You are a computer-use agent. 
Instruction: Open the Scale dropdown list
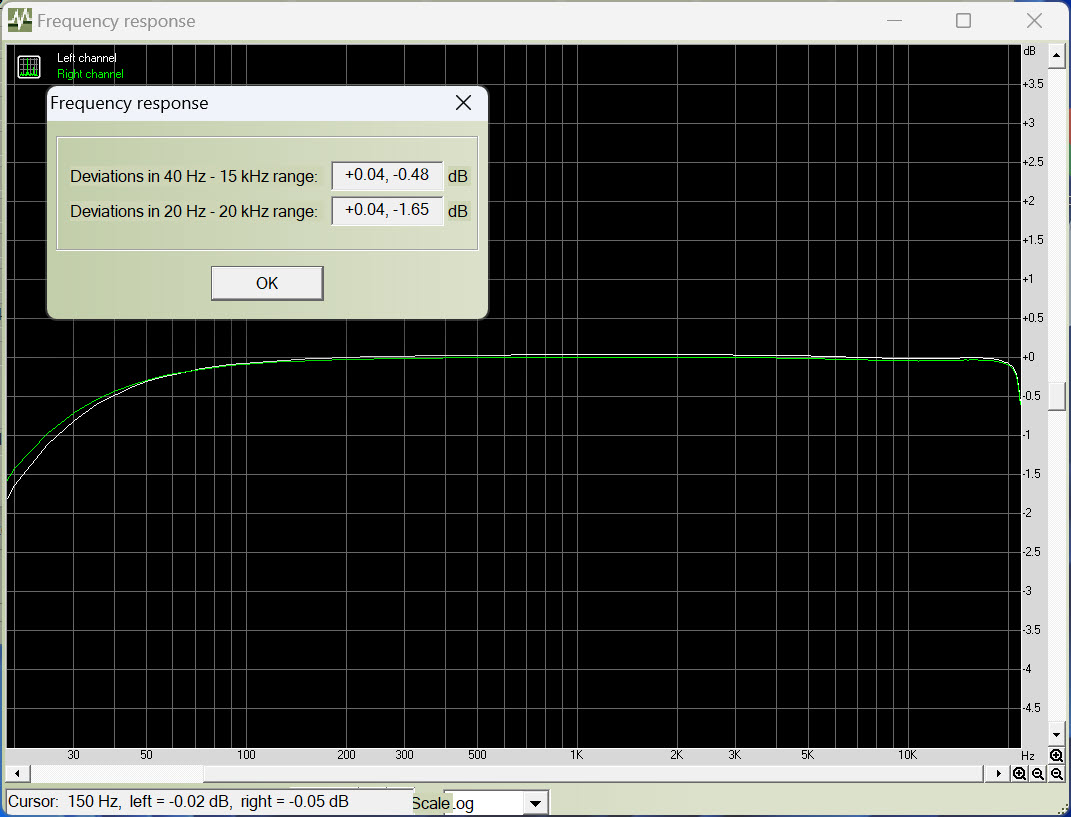(536, 803)
